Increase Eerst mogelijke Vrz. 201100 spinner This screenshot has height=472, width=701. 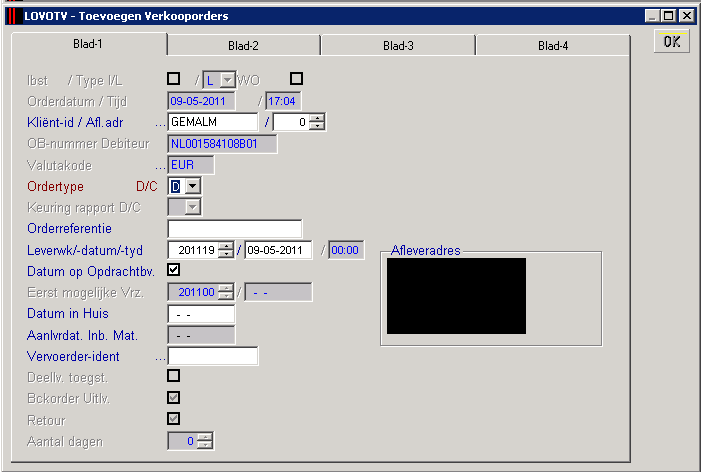pos(226,288)
